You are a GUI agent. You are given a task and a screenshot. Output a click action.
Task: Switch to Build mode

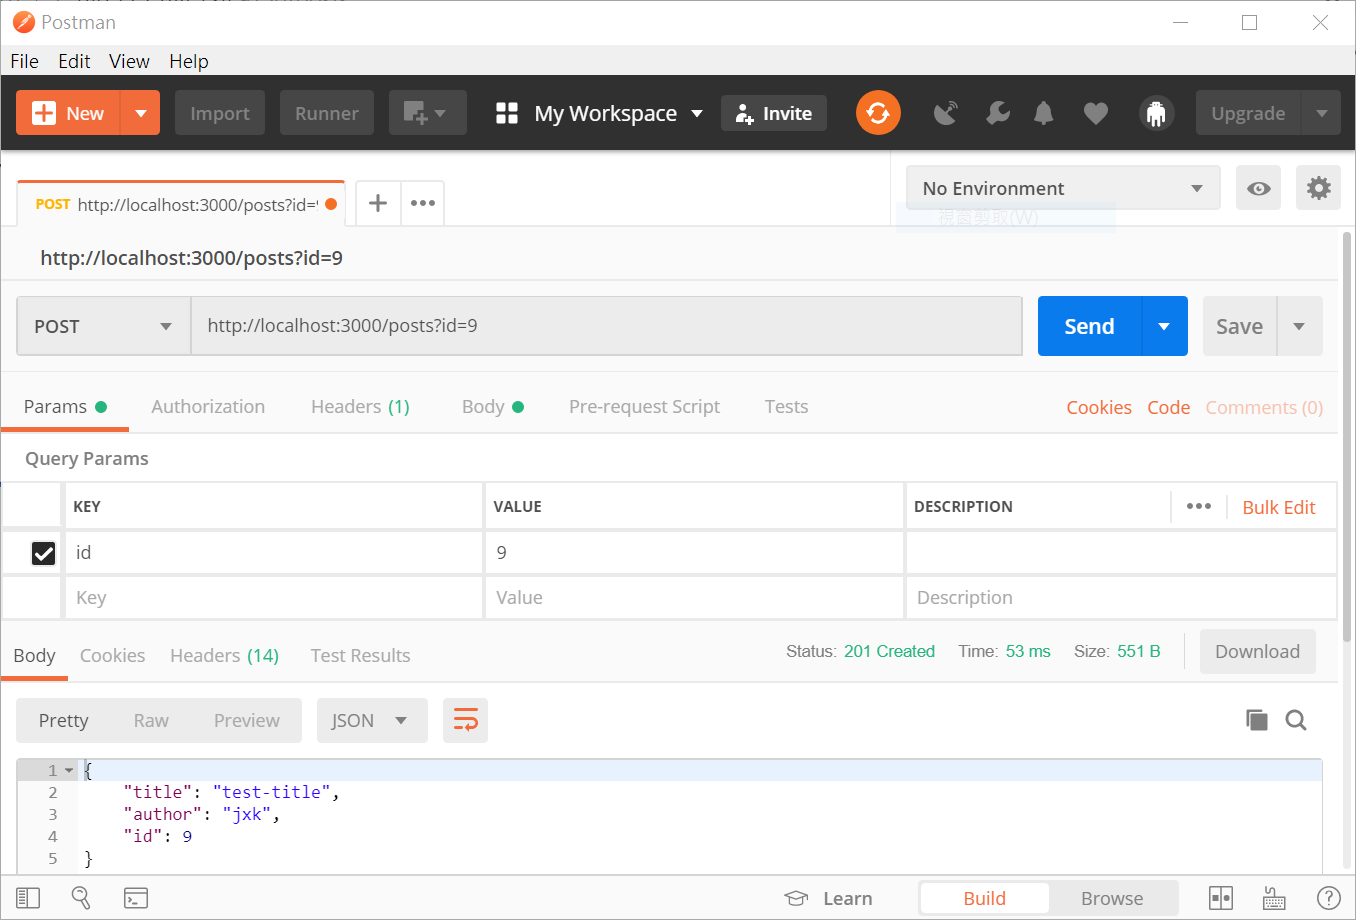click(x=985, y=898)
